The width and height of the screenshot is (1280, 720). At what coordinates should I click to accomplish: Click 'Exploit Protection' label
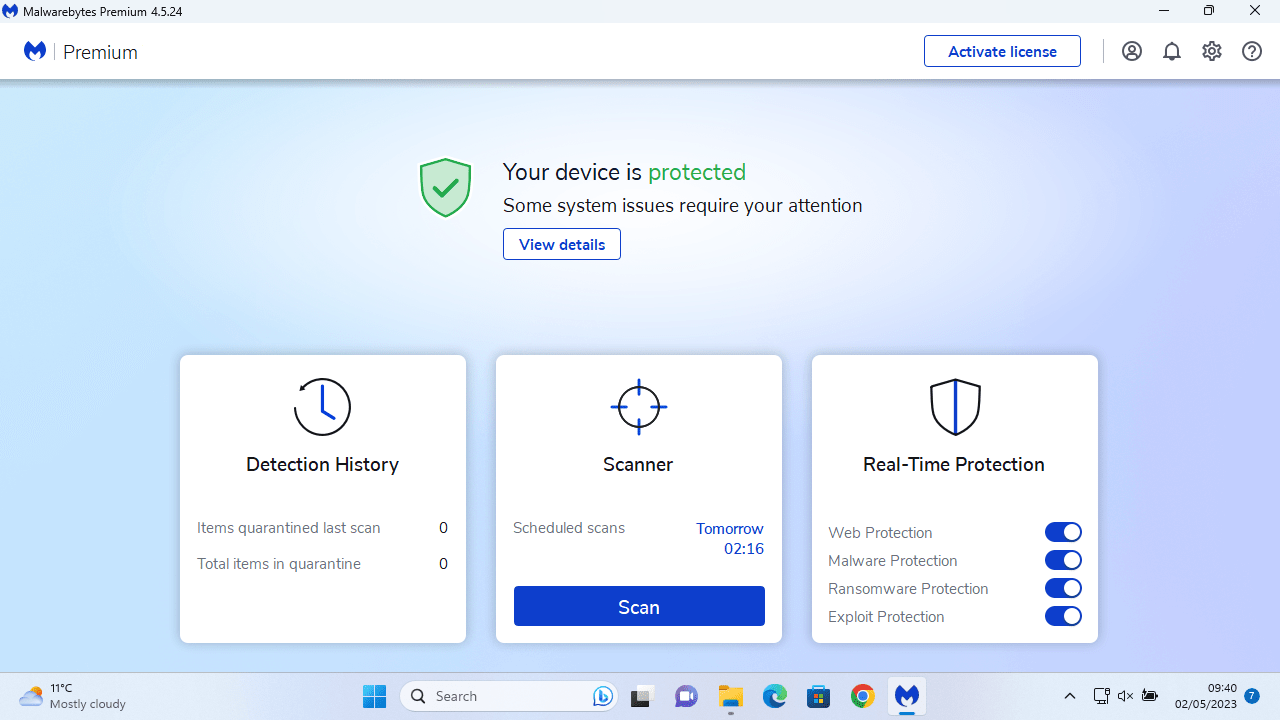886,617
